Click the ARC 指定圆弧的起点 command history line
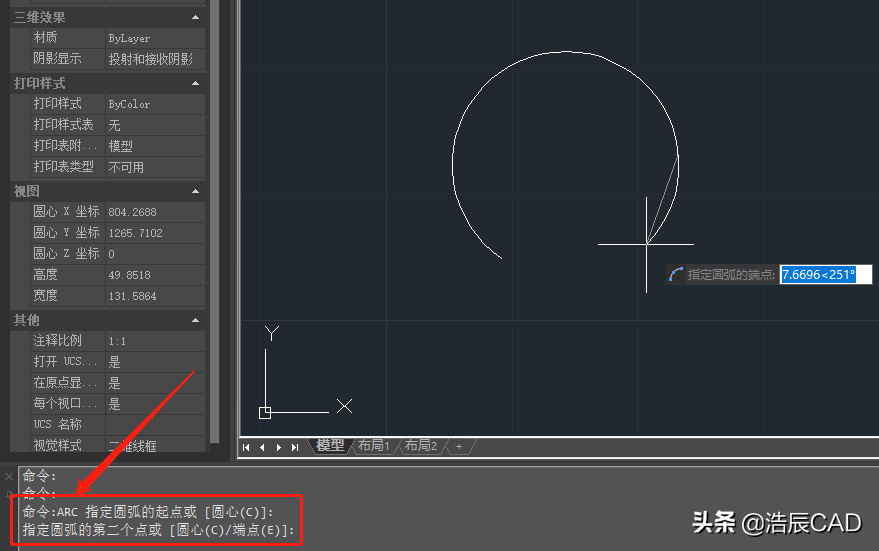The height and width of the screenshot is (551, 879). (x=148, y=512)
